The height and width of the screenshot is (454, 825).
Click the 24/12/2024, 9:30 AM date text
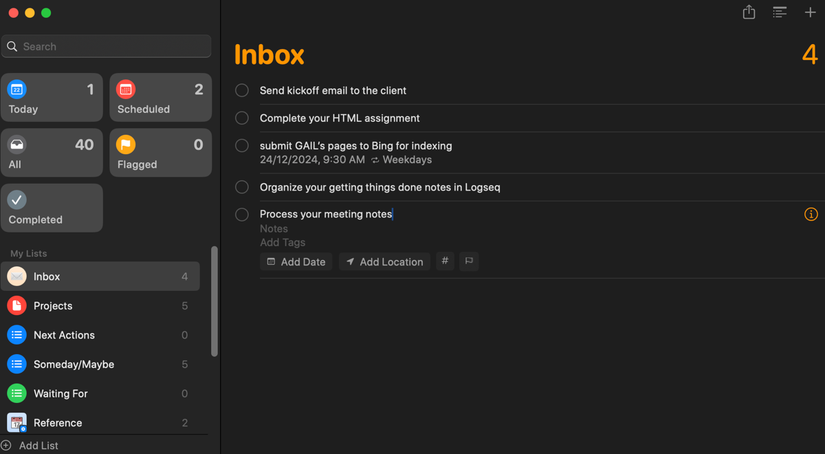[313, 159]
